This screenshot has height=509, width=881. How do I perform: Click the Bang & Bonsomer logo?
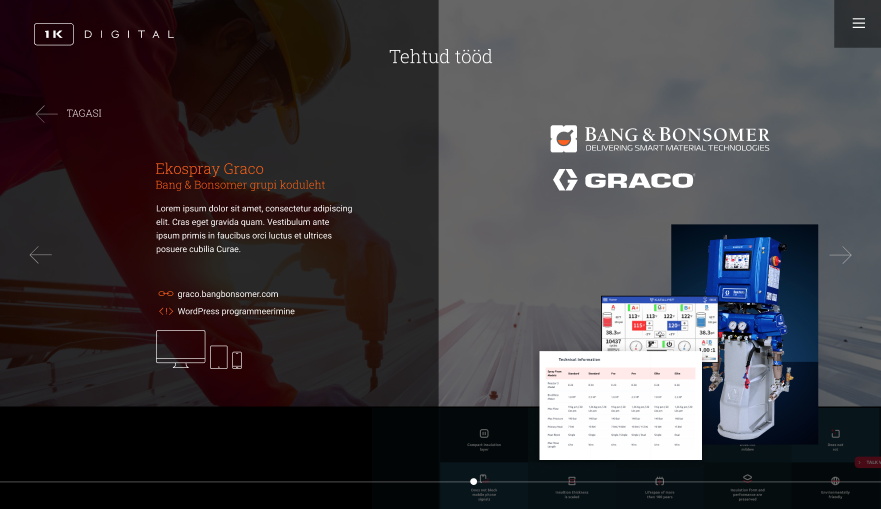tap(660, 139)
